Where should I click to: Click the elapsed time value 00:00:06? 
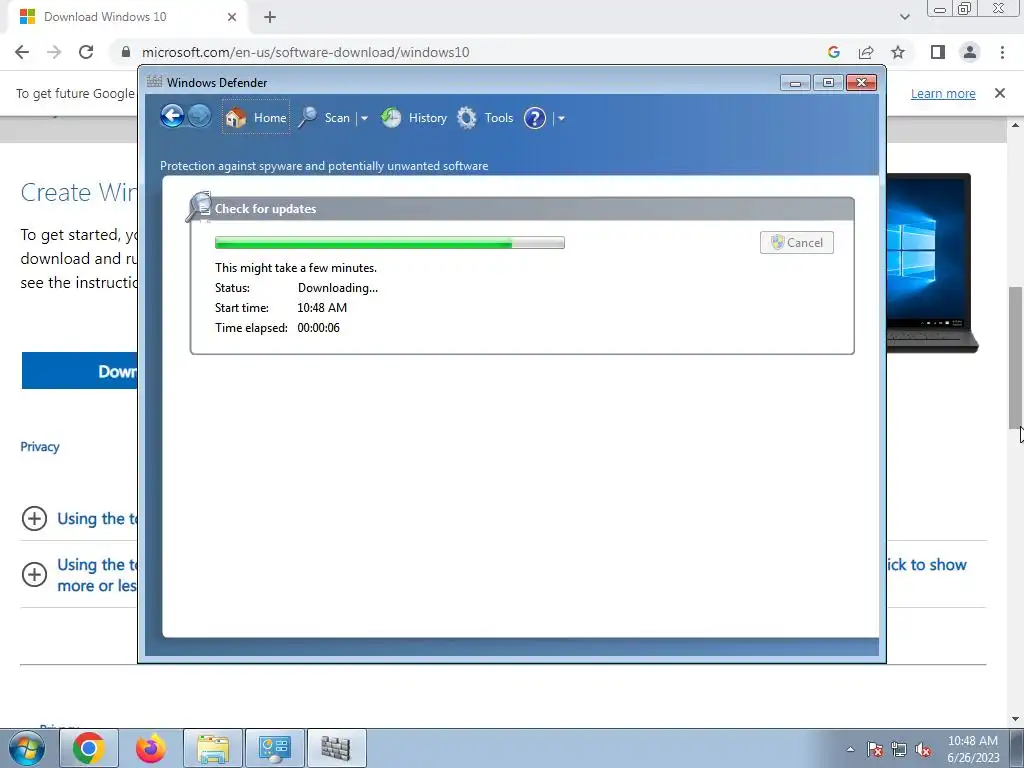click(319, 328)
